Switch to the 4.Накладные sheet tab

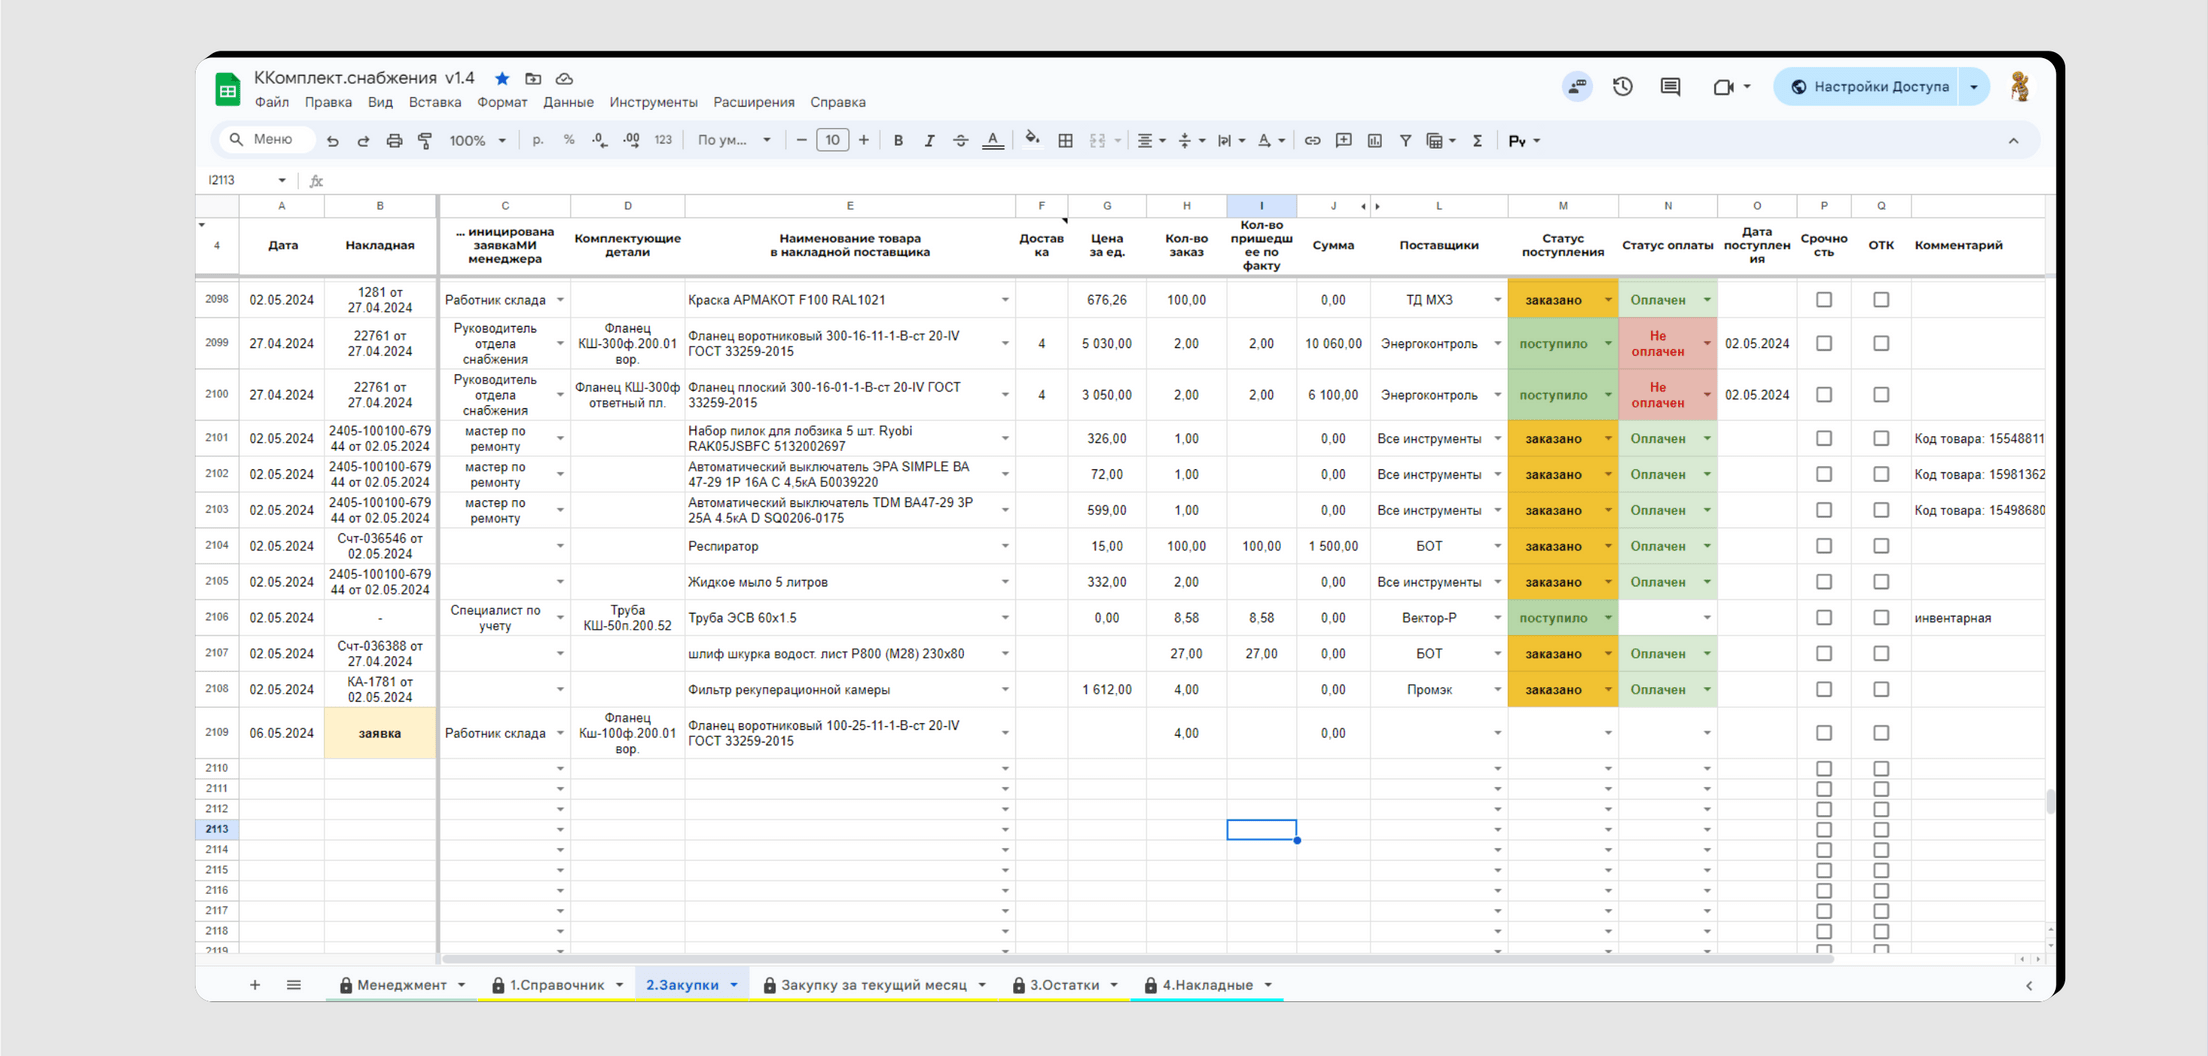tap(1207, 985)
